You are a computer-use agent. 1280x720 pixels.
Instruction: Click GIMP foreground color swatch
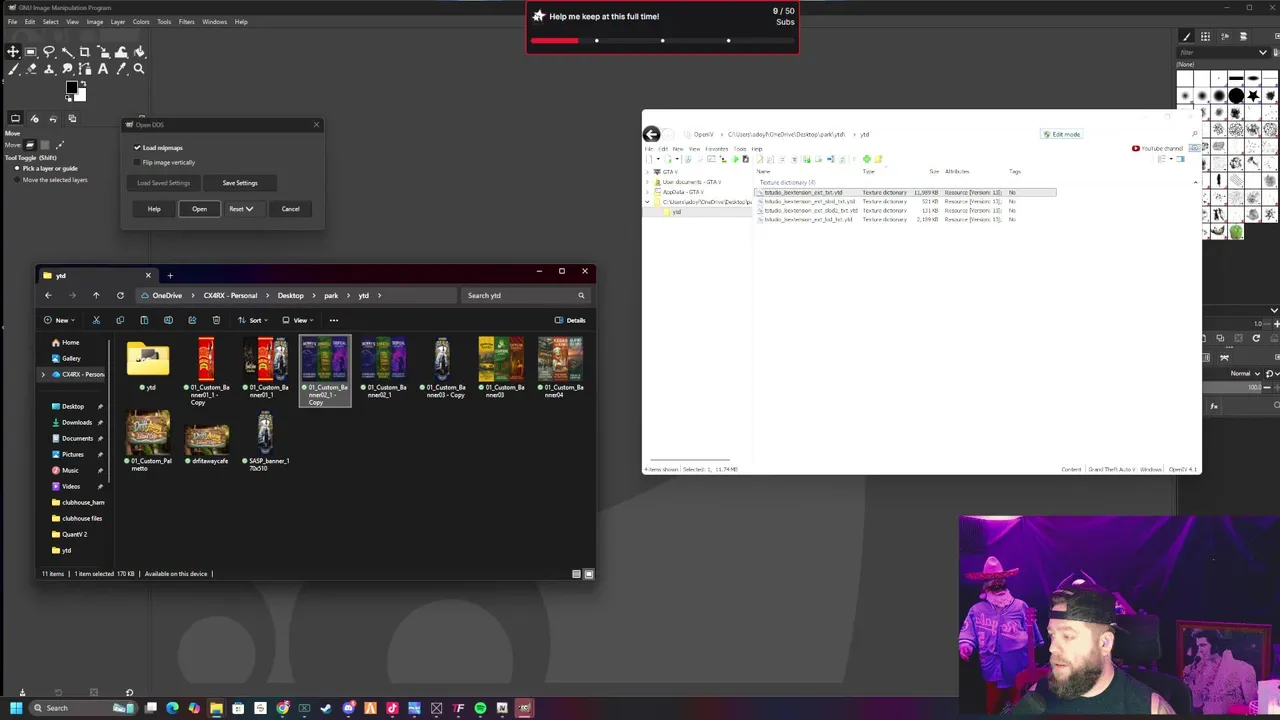pos(71,88)
